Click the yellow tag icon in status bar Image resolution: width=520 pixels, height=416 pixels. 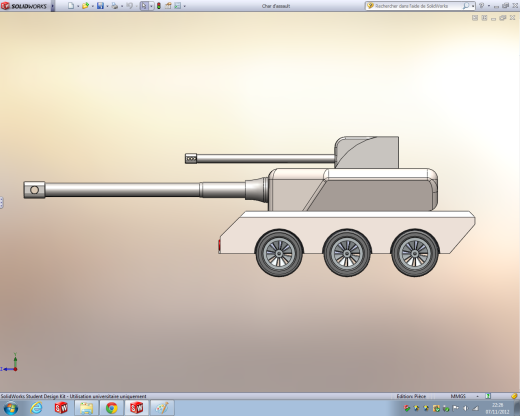pos(514,396)
